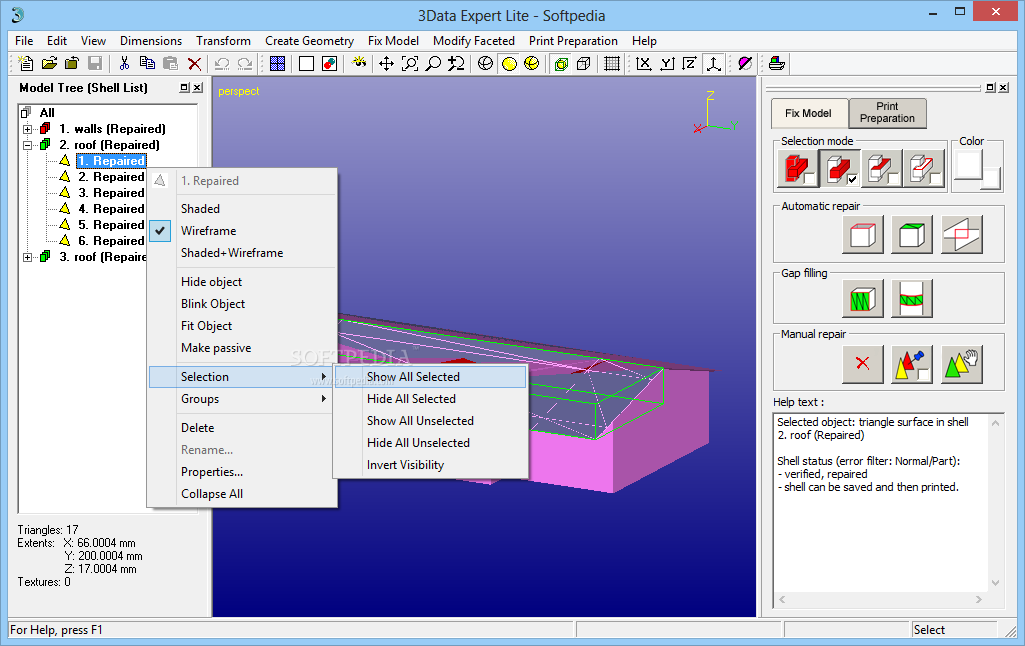Click the yellow shaded plus wireframe sphere icon
Viewport: 1025px width, 646px height.
point(532,63)
